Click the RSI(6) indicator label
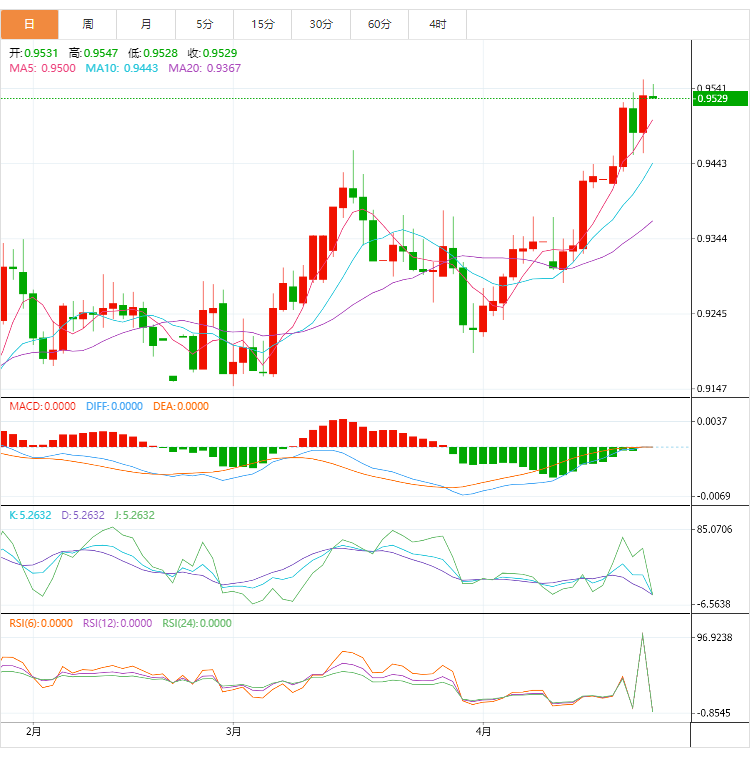 pyautogui.click(x=41, y=623)
